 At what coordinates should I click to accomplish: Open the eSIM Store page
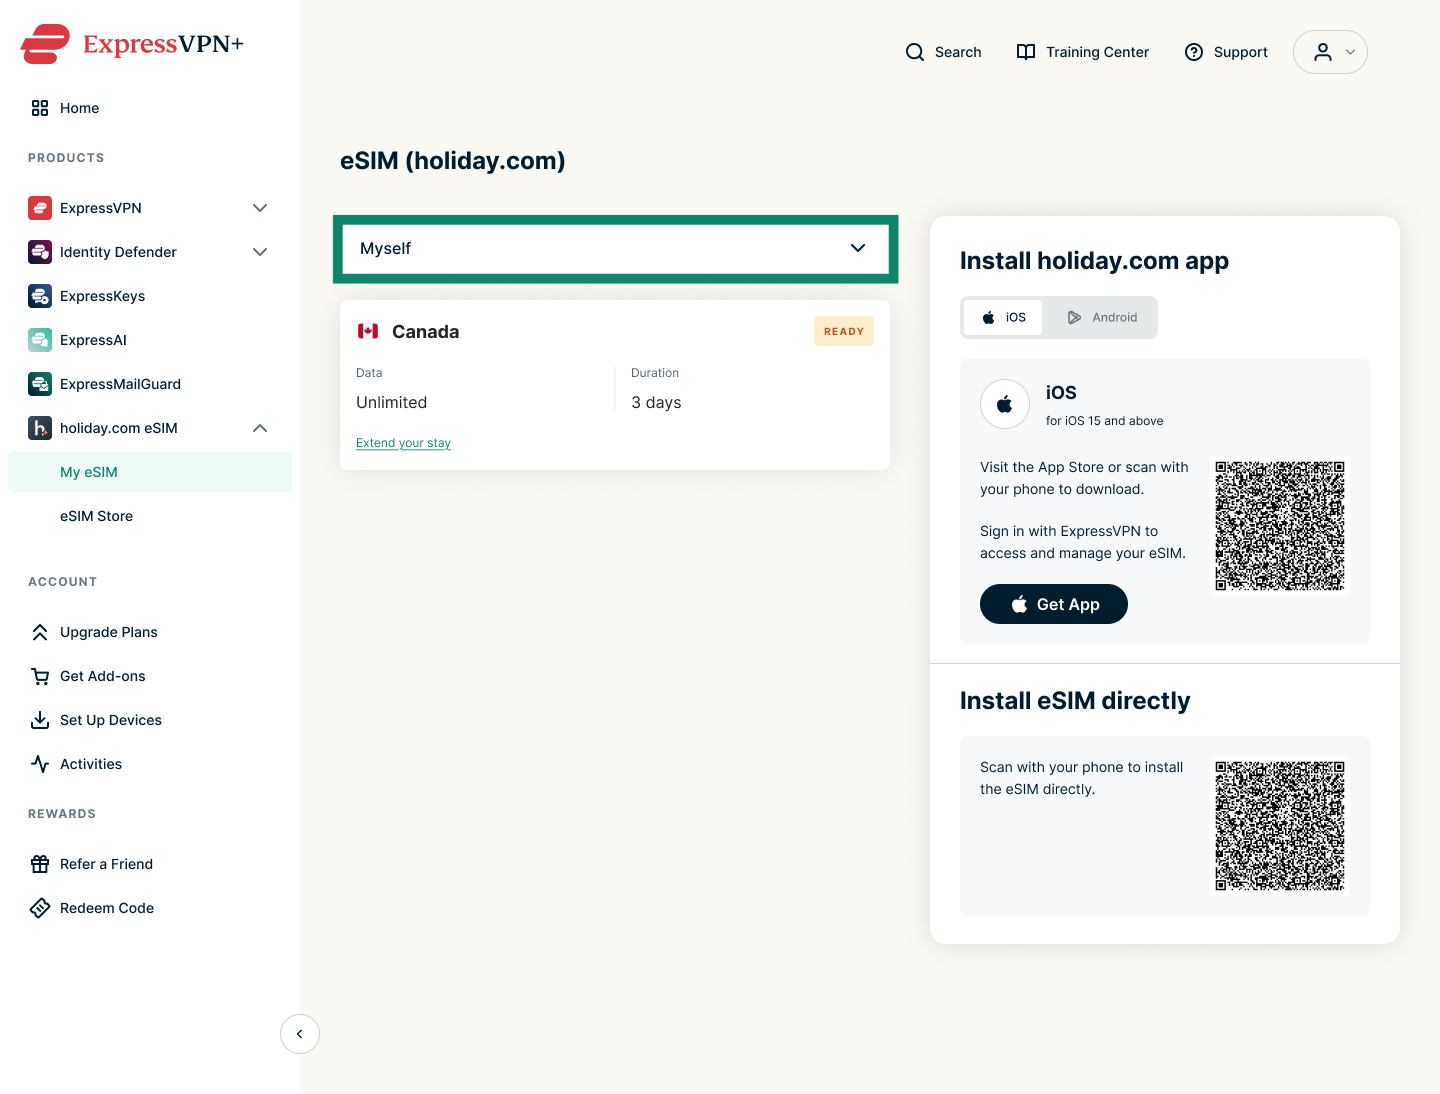(150, 516)
